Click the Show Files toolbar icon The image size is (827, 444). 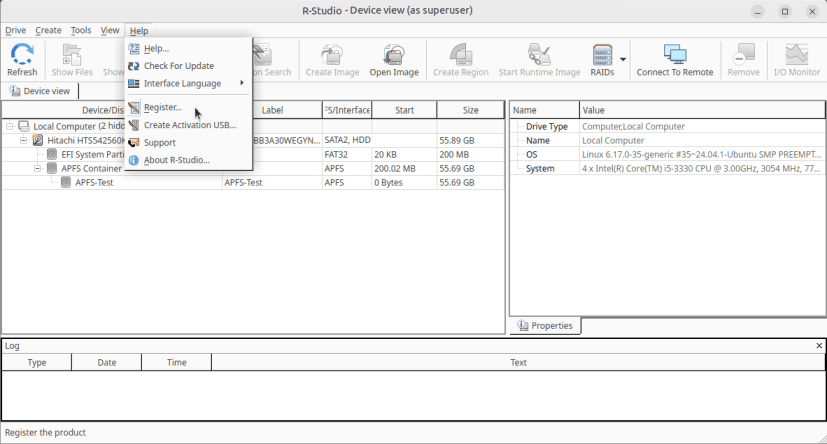click(72, 54)
